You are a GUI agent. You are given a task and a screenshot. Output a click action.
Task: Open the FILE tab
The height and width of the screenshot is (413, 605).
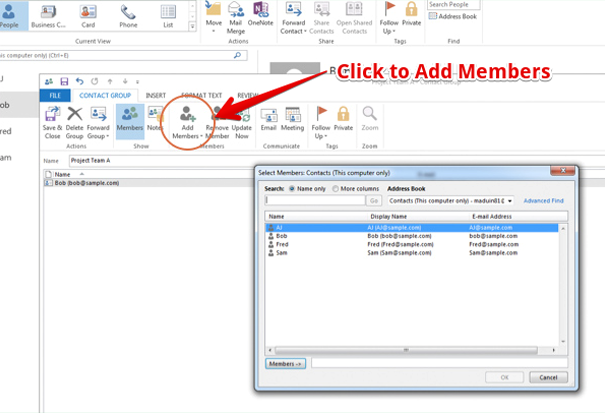(x=55, y=95)
